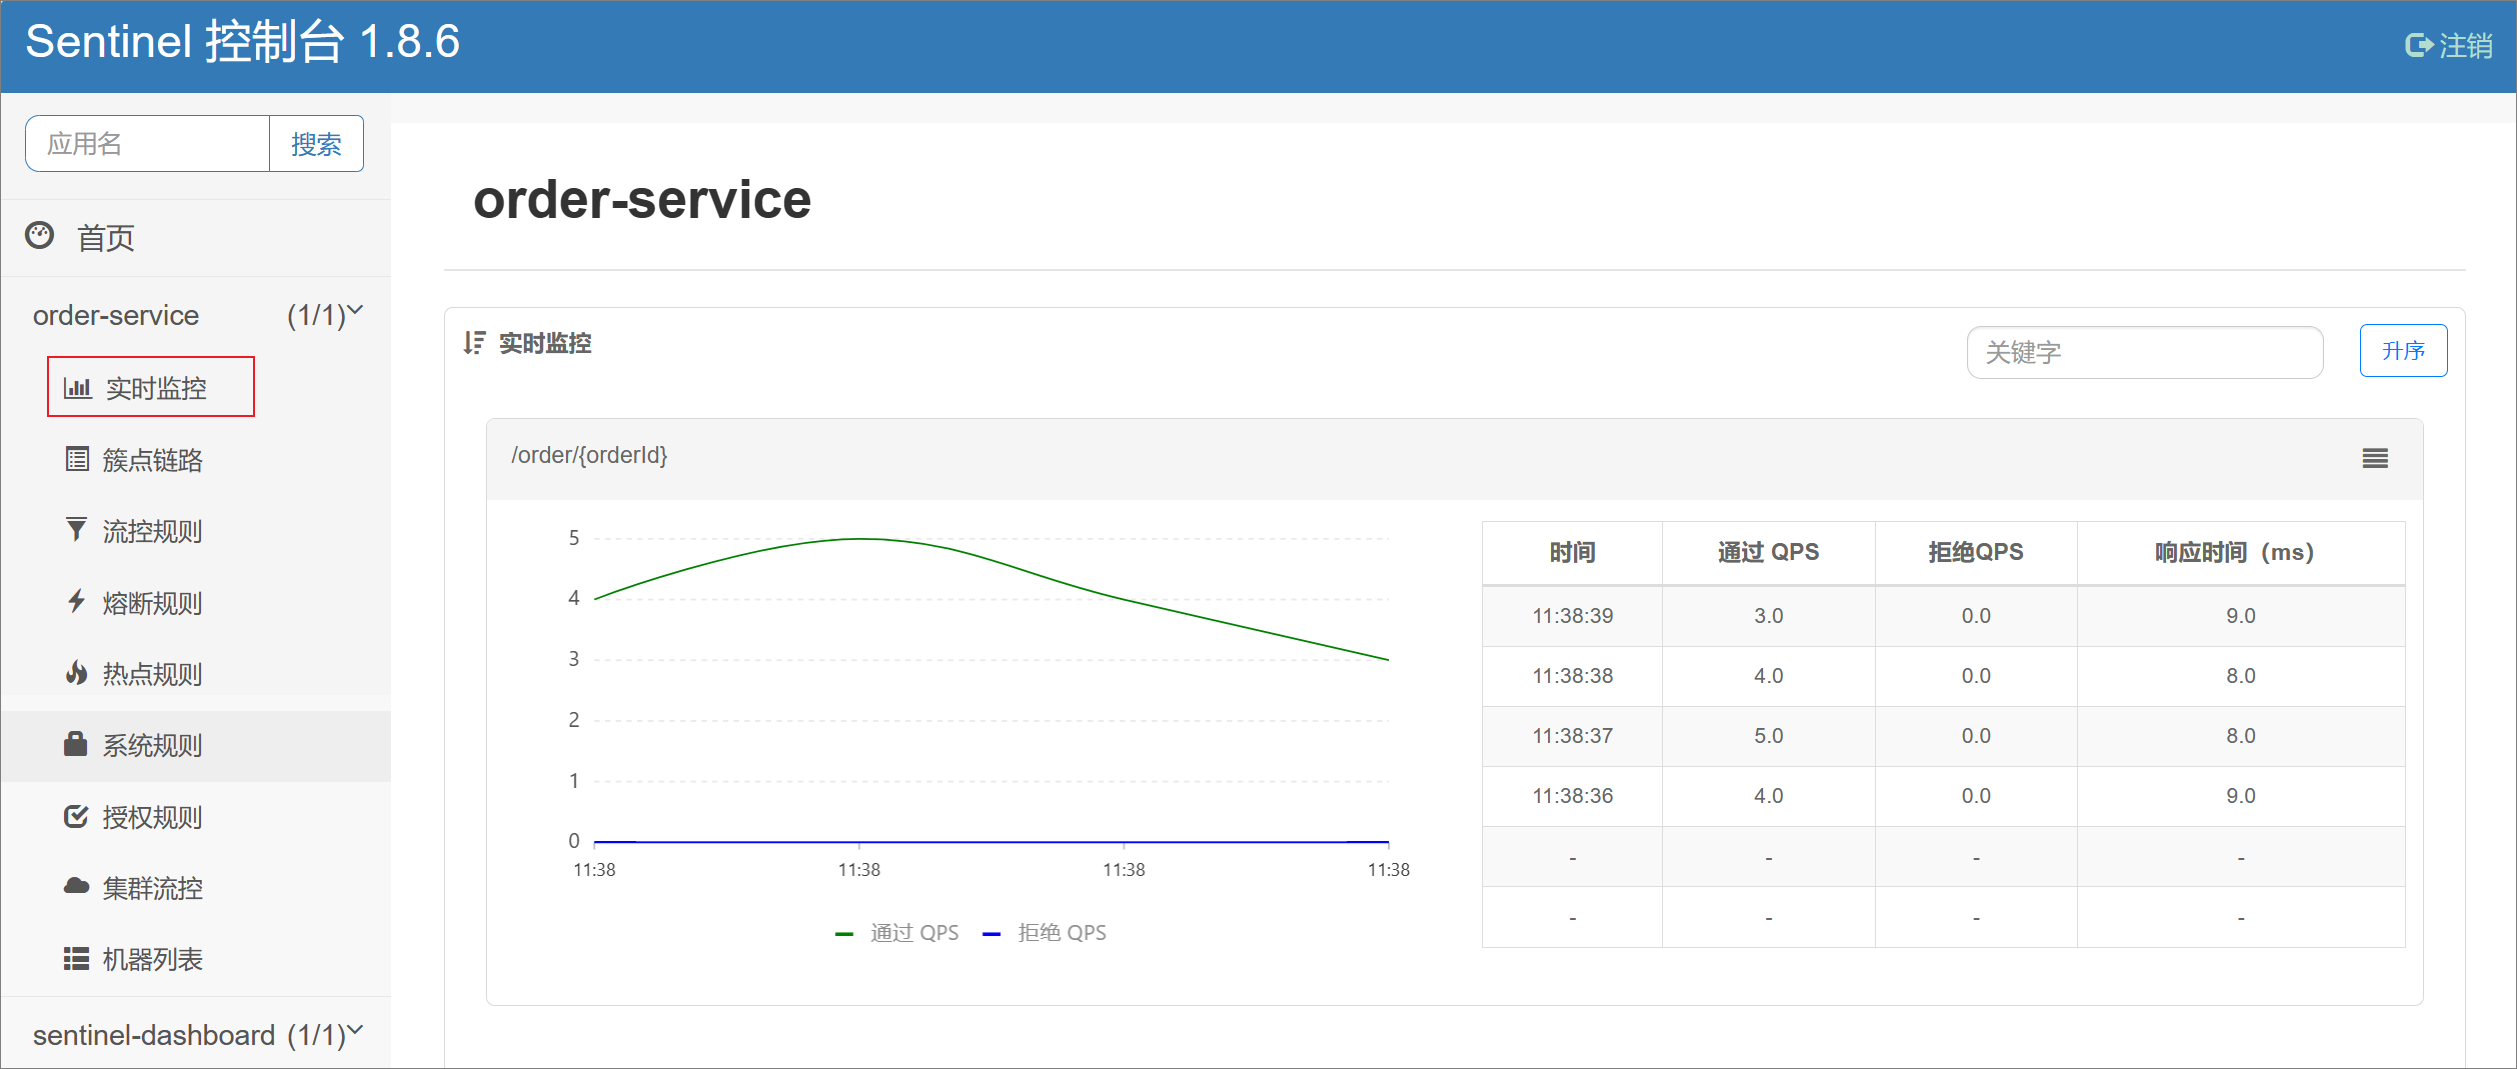
Task: Focus the 应用名 search input
Action: coord(148,144)
